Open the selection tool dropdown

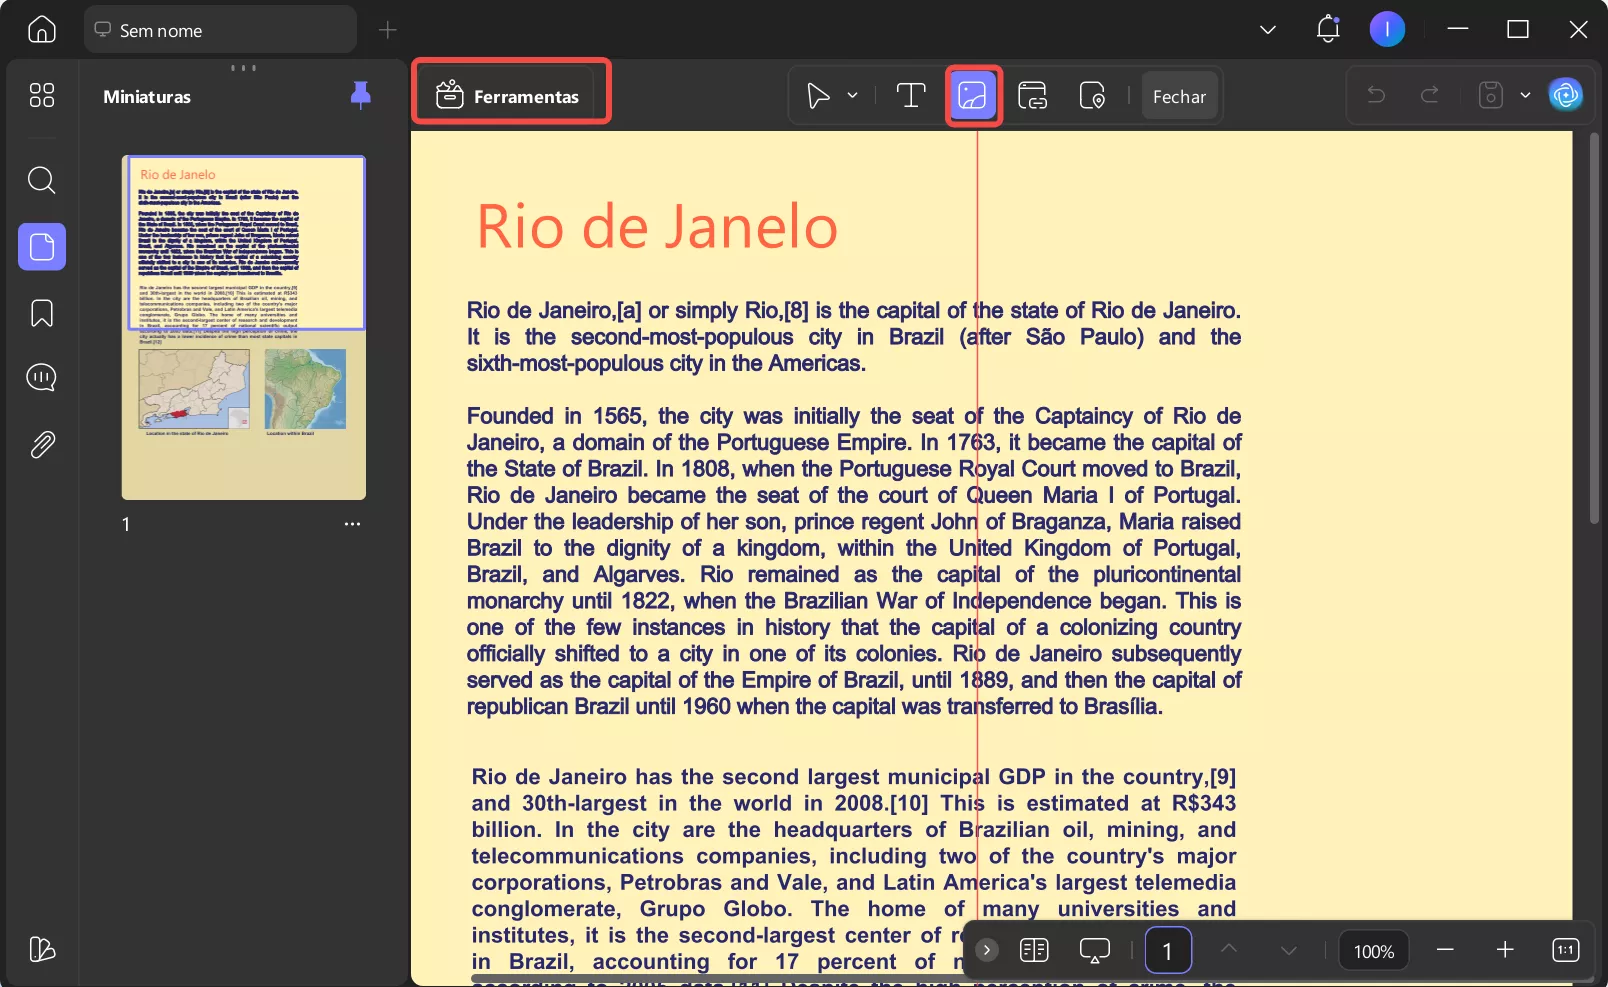[852, 96]
